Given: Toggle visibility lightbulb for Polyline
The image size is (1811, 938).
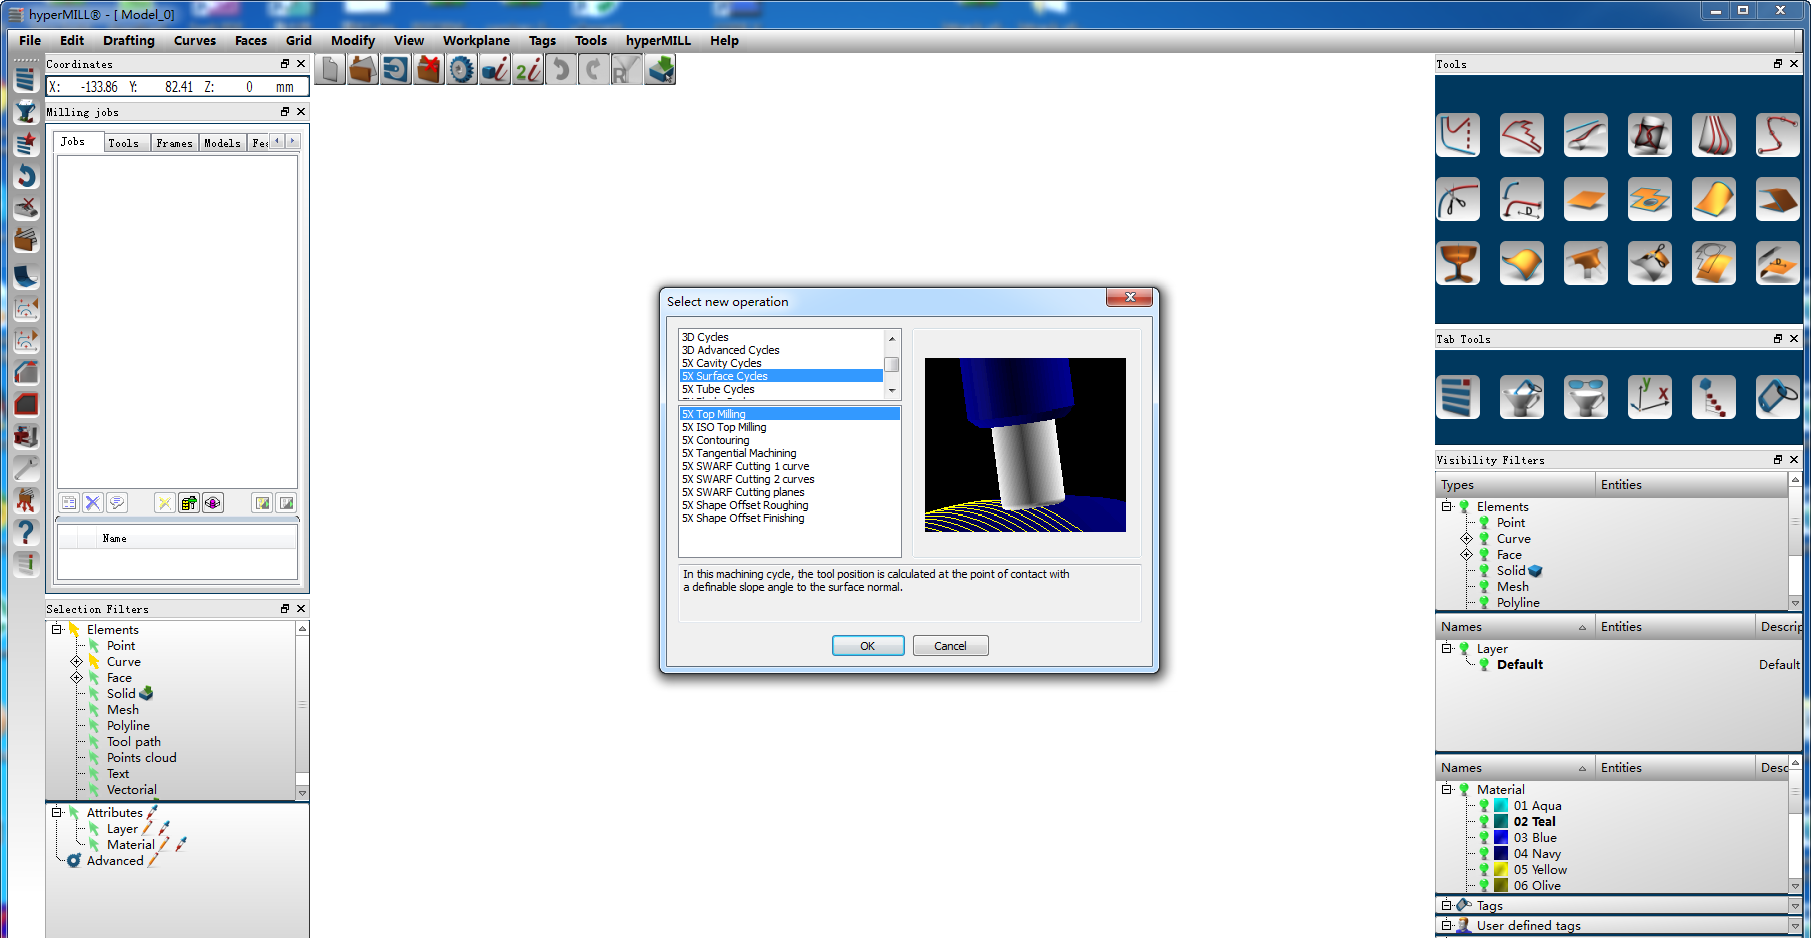Looking at the screenshot, I should [1484, 603].
